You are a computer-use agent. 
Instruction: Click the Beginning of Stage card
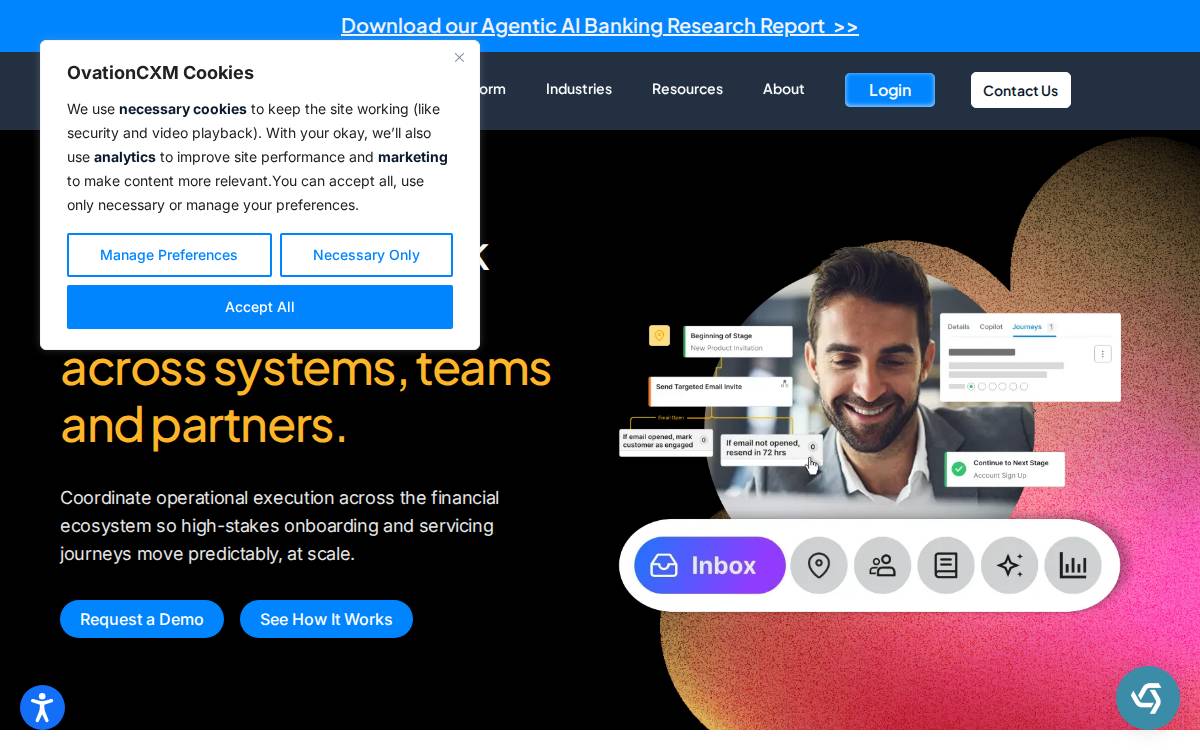(x=738, y=341)
